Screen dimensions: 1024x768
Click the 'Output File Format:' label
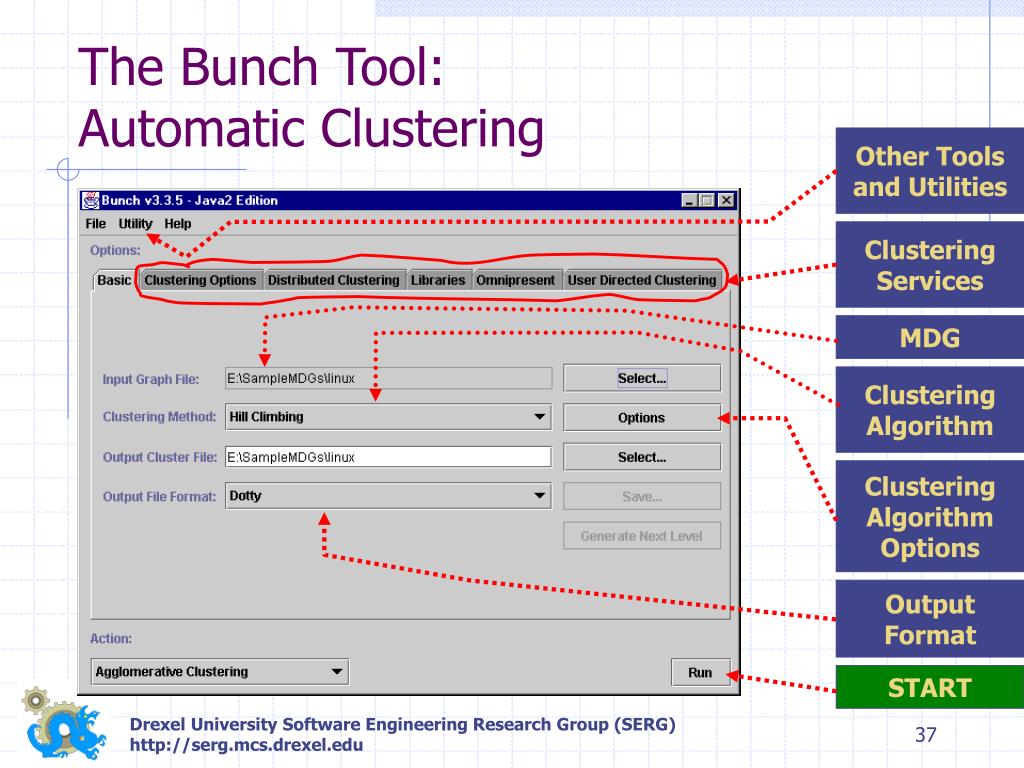coord(159,497)
